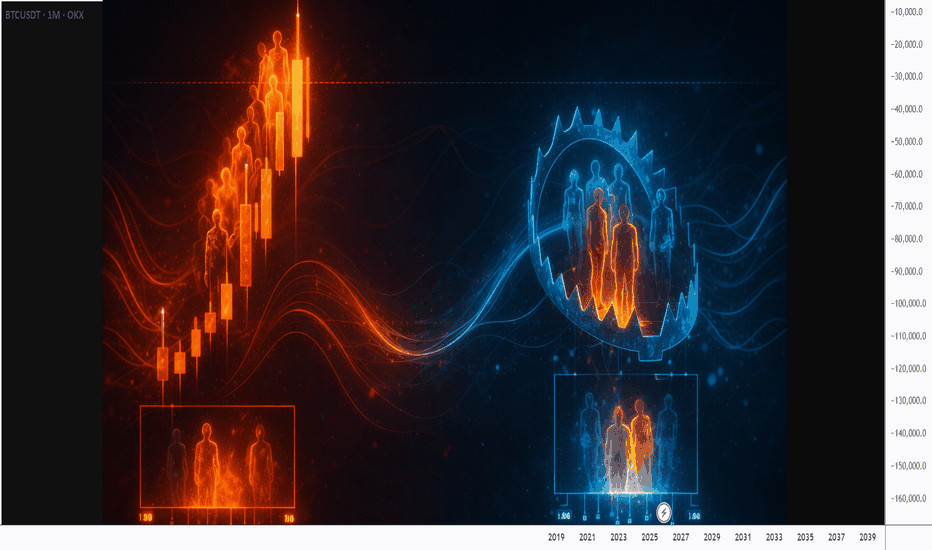Click the -80,000.0 price scale value
This screenshot has height=550, width=932.
[x=909, y=239]
